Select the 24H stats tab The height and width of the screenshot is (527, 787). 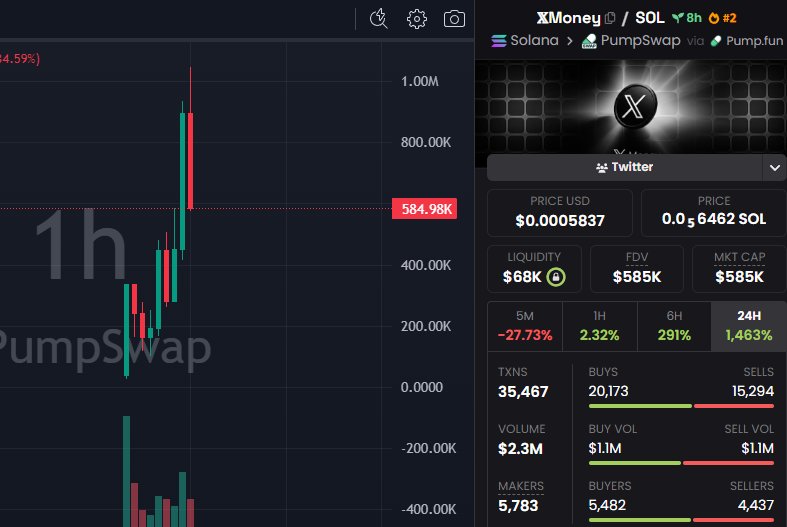pos(748,326)
